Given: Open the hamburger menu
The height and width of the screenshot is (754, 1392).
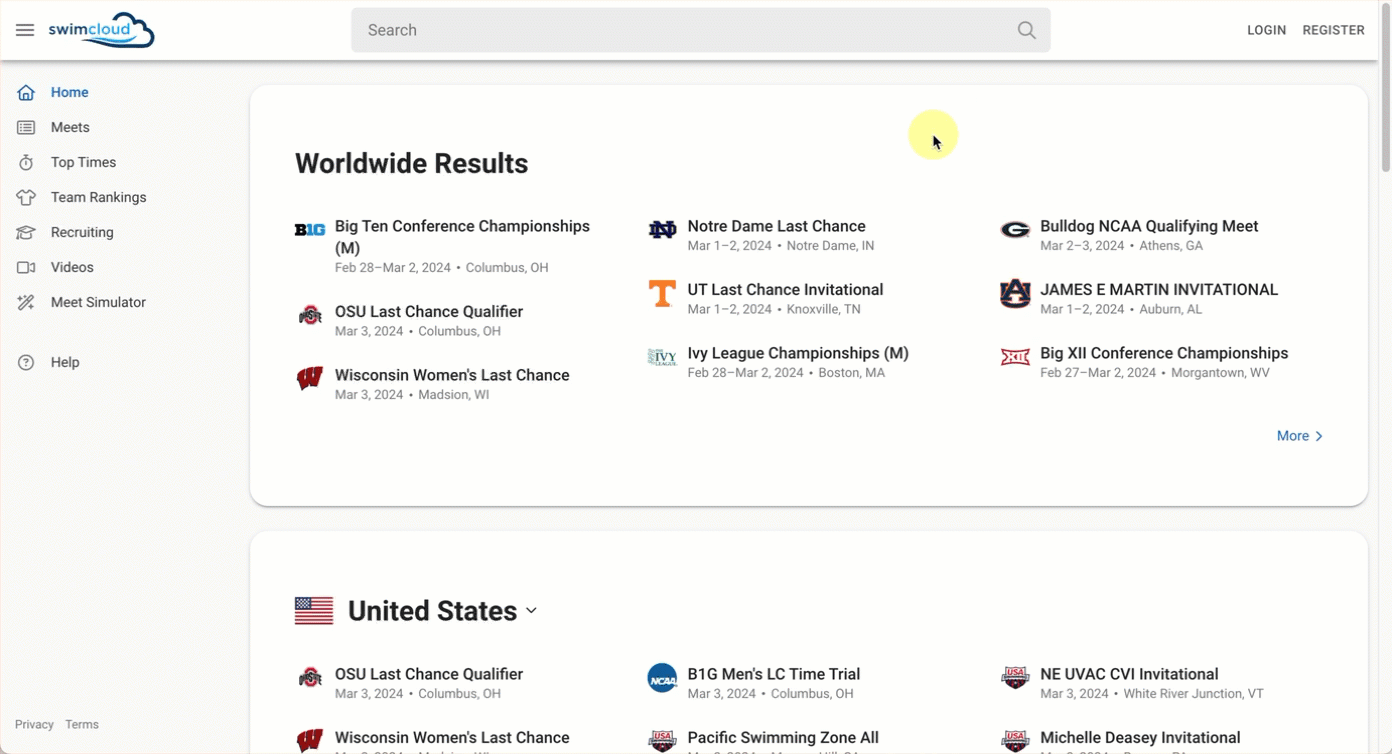Looking at the screenshot, I should (x=25, y=30).
